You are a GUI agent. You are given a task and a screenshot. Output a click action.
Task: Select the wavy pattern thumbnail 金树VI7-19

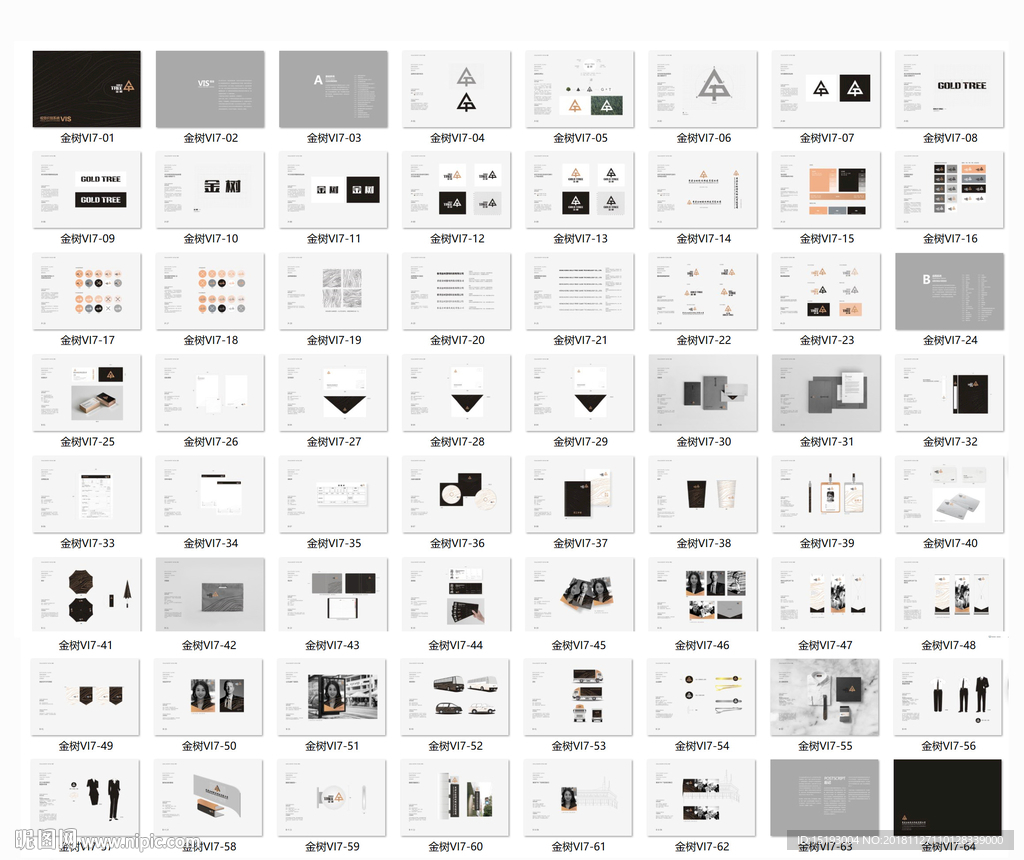(x=333, y=291)
